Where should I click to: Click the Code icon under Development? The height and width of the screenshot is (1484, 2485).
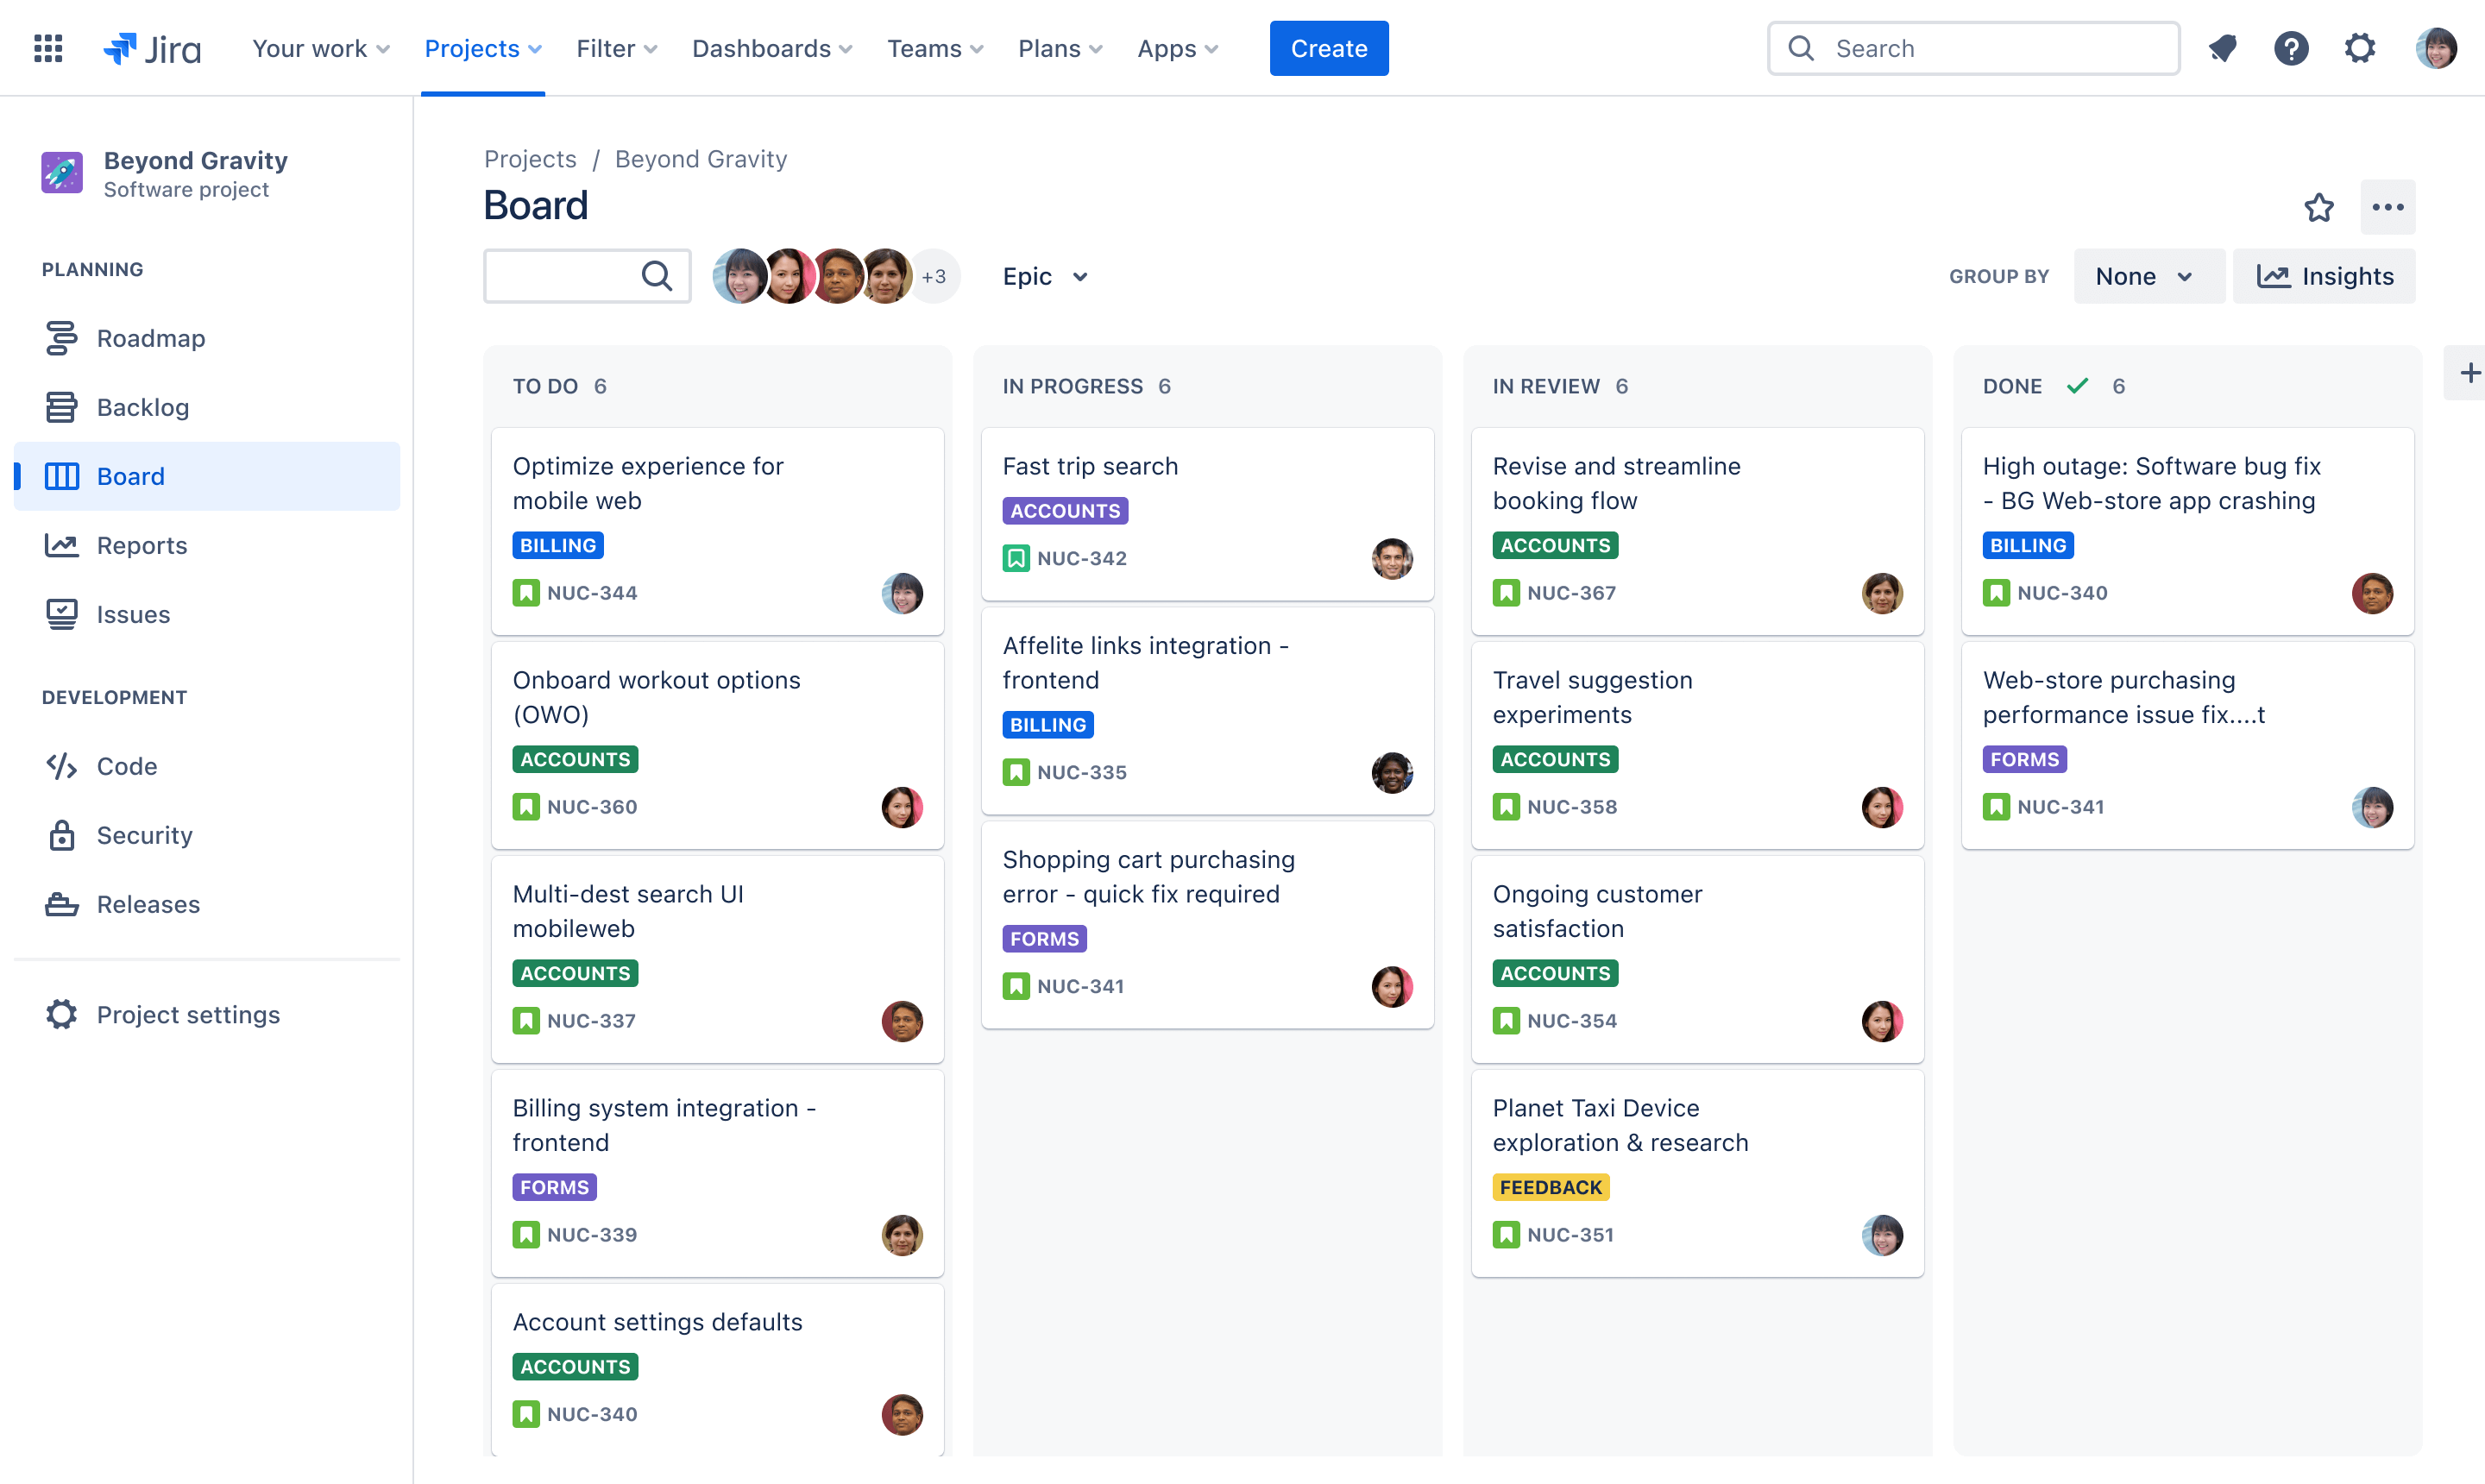click(60, 764)
